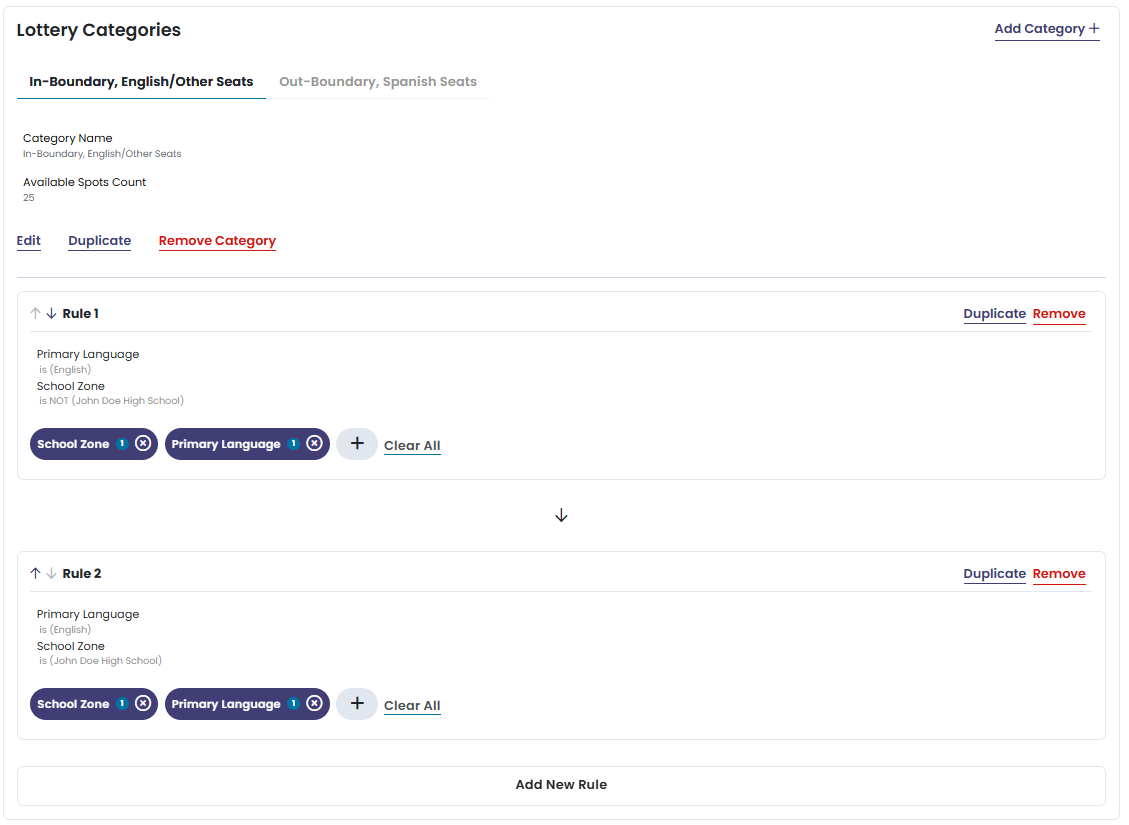Duplicate Rule 2

coord(994,574)
